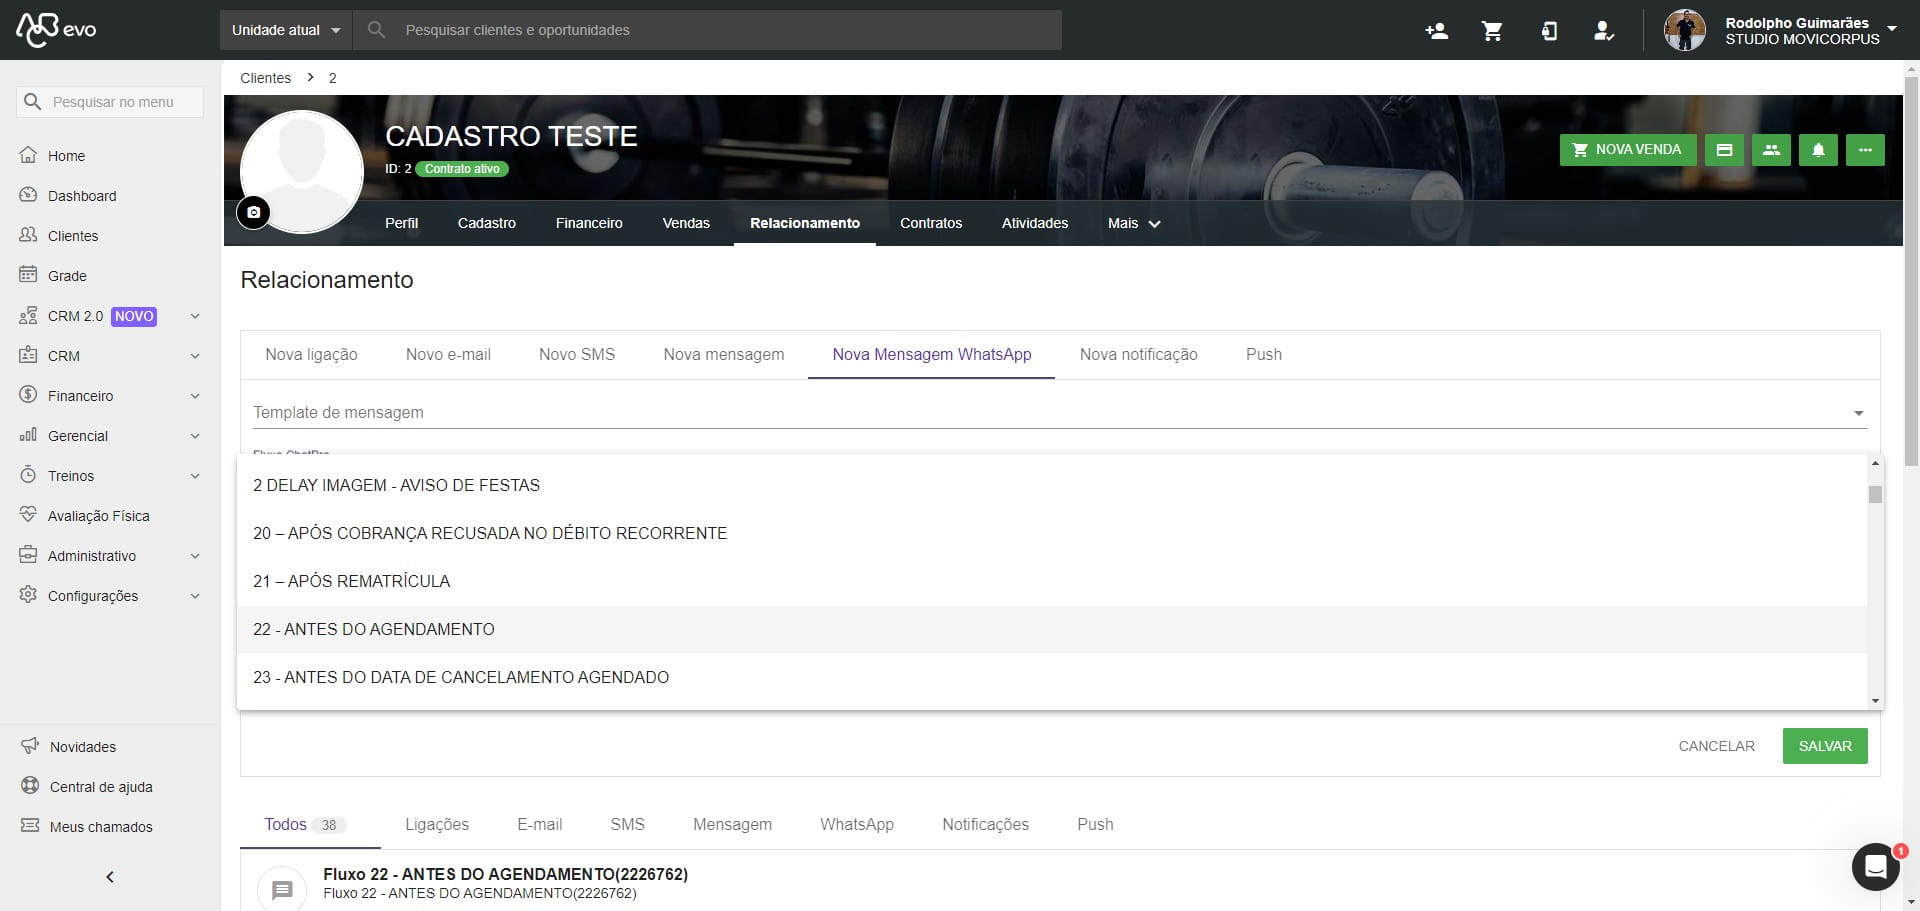Screen dimensions: 1920x911
Task: Click the add client icon in top bar
Action: click(x=1436, y=31)
